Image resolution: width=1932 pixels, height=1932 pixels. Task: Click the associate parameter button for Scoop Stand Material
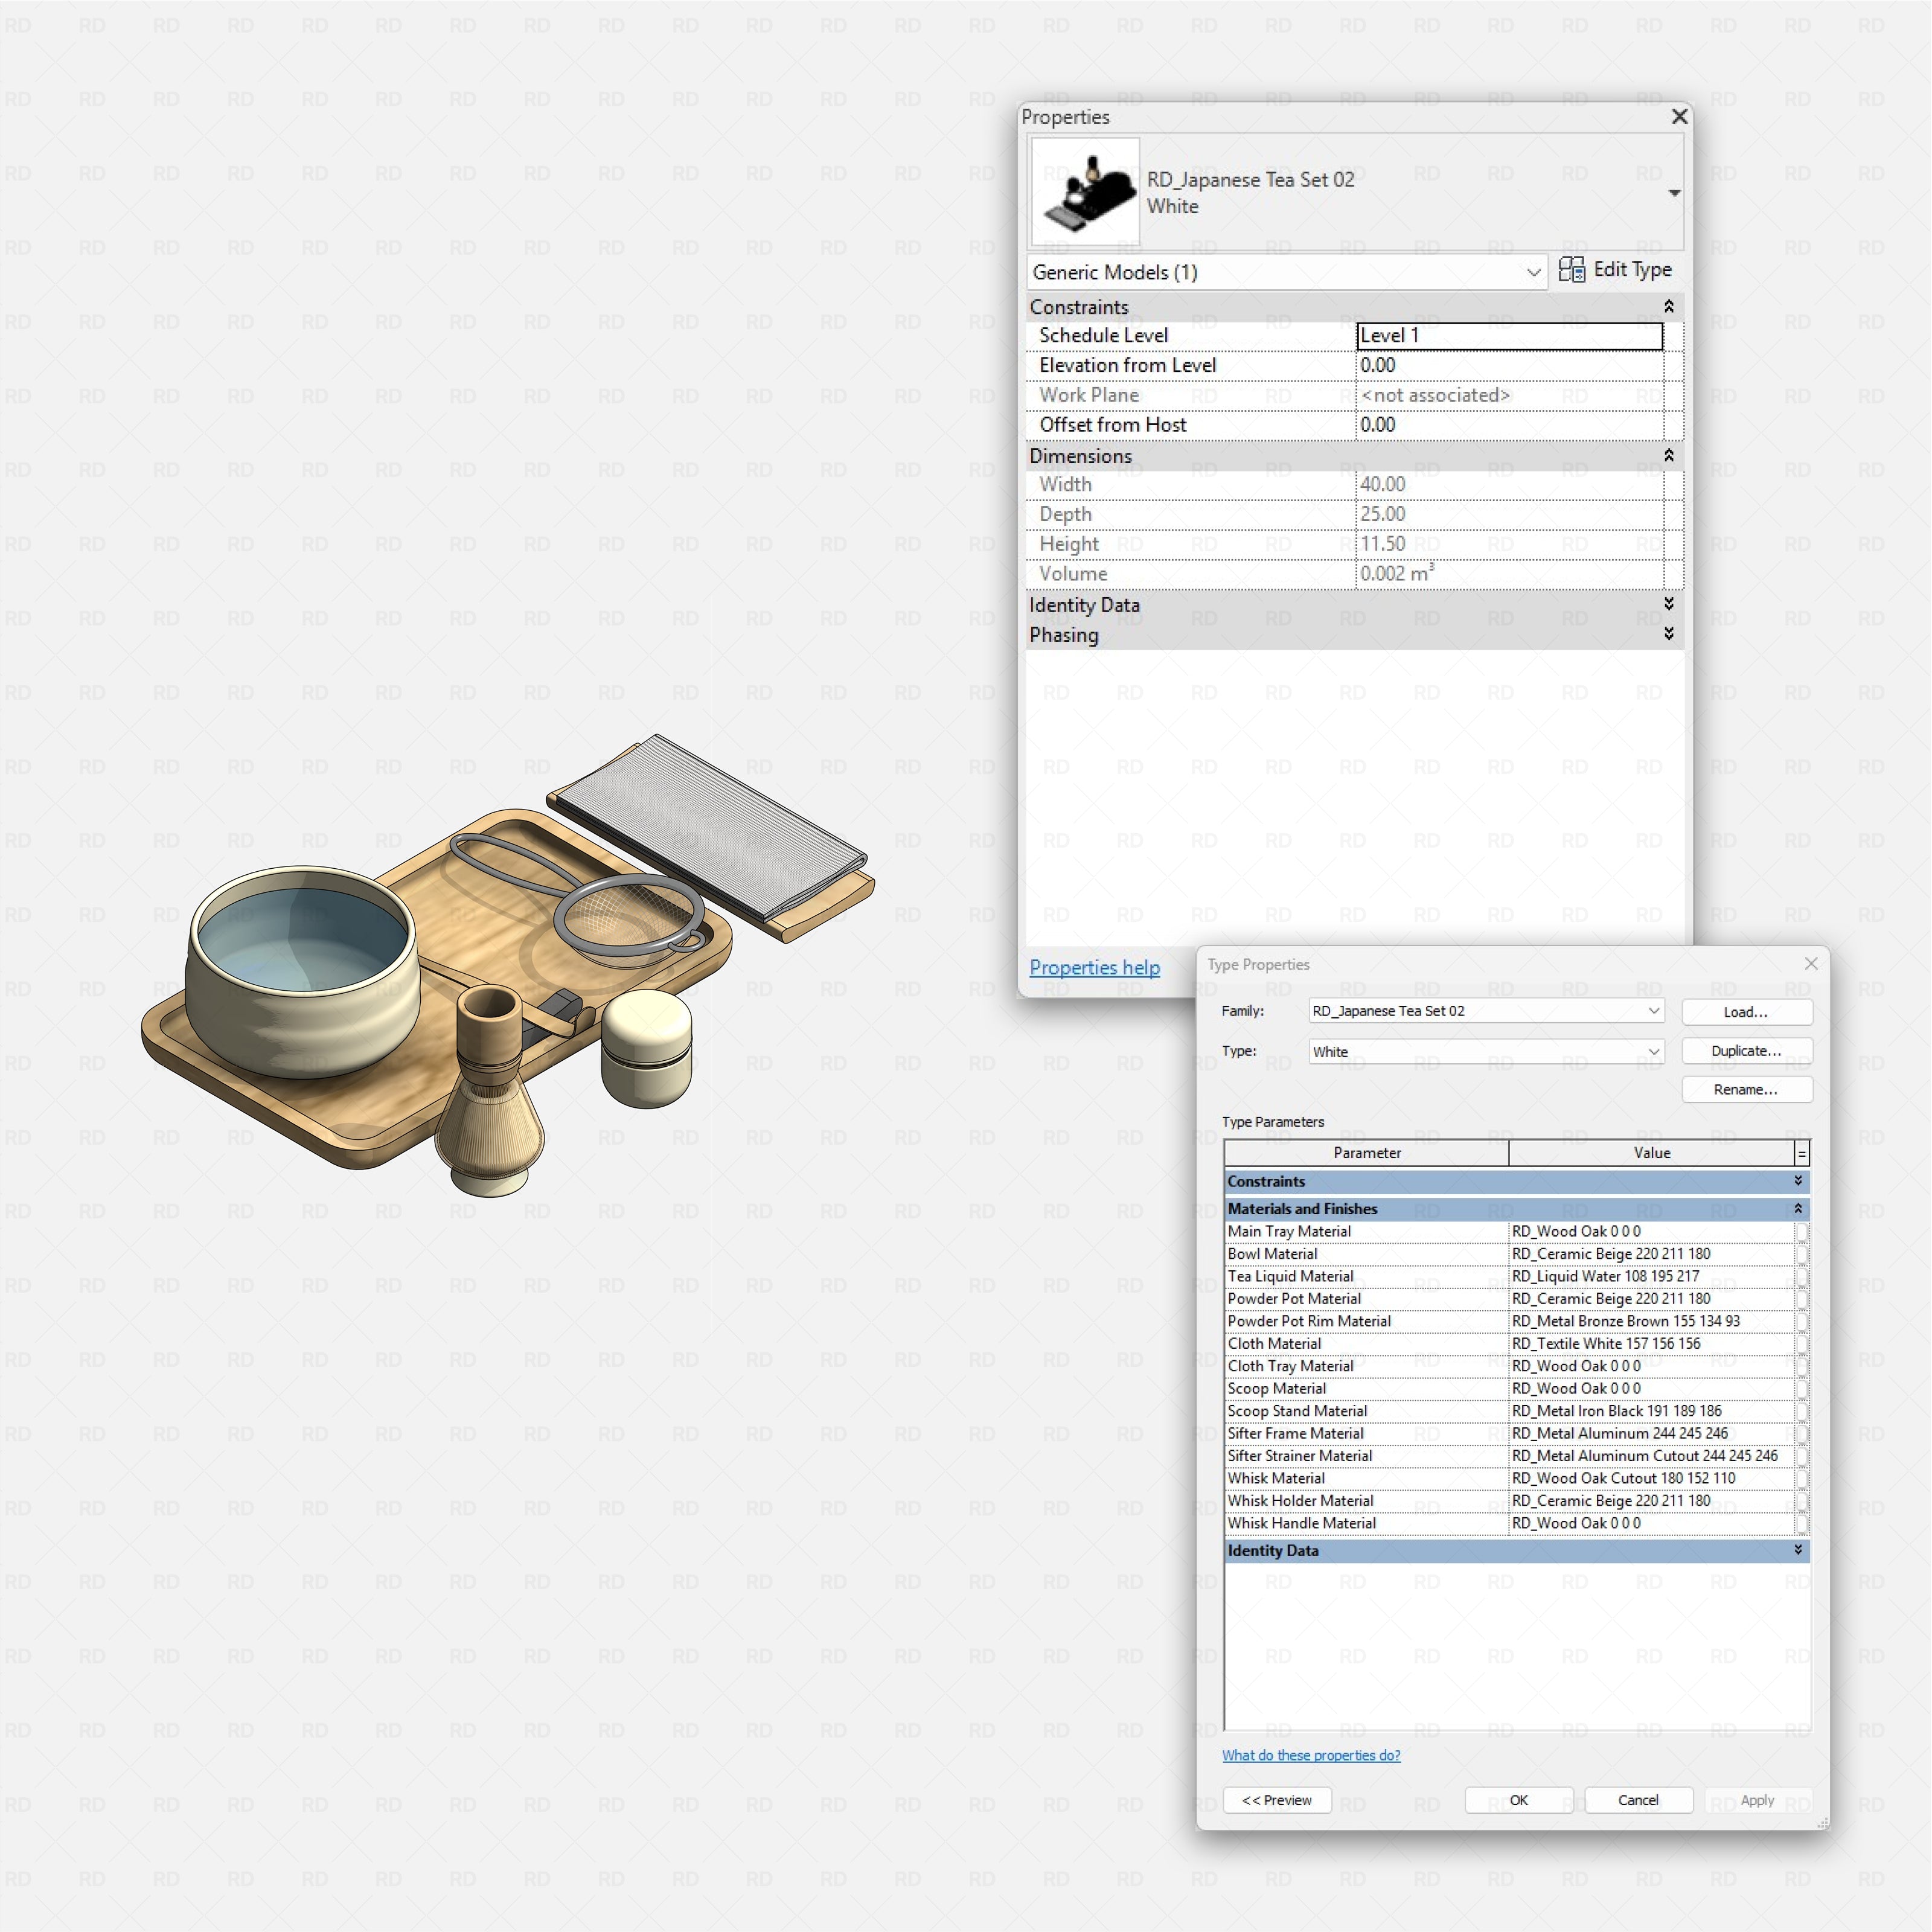coord(1802,1412)
